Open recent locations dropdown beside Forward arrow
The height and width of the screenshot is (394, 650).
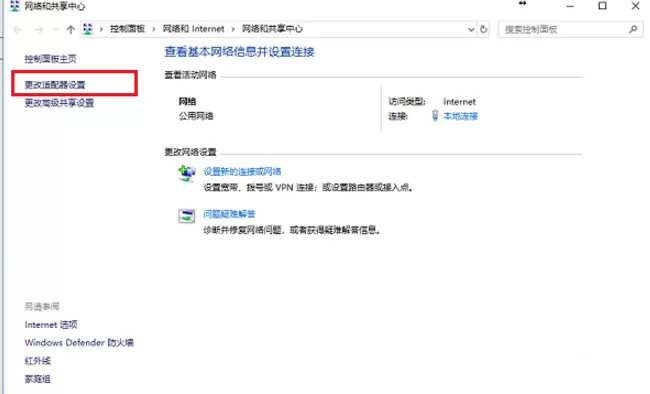click(56, 29)
